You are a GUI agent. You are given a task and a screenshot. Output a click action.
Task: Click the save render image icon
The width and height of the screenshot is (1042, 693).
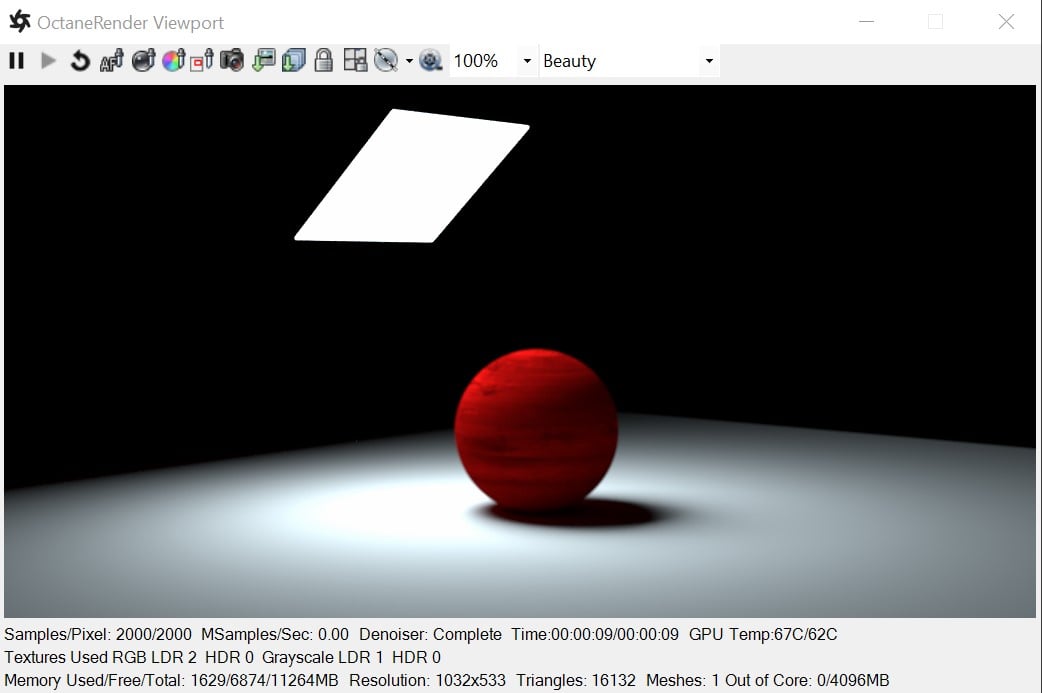(x=264, y=60)
